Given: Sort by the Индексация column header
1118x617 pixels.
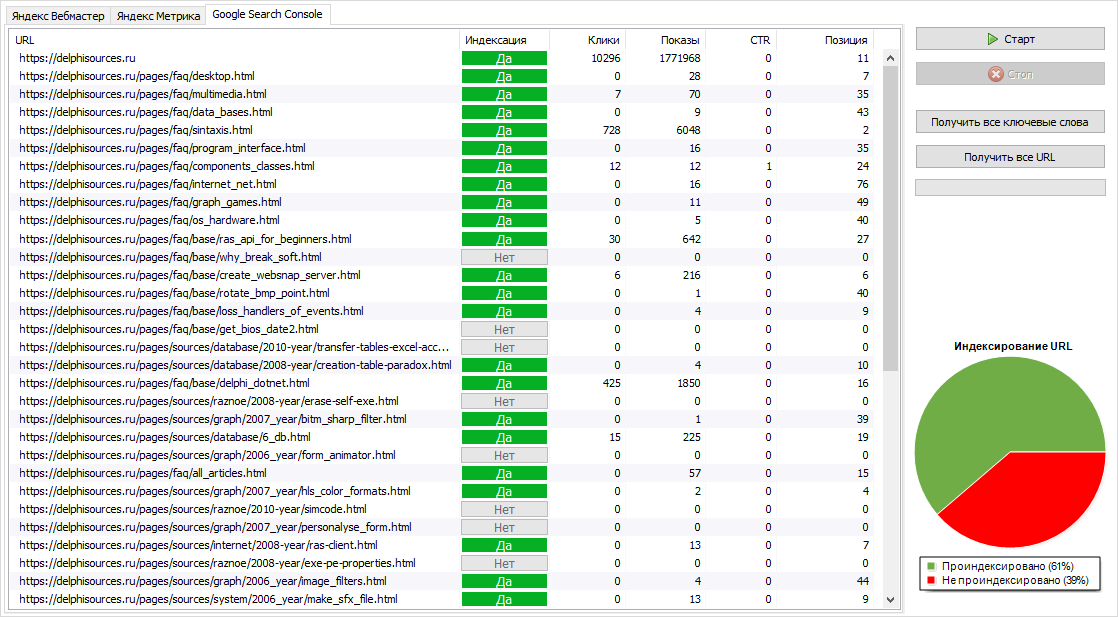Looking at the screenshot, I should point(496,40).
